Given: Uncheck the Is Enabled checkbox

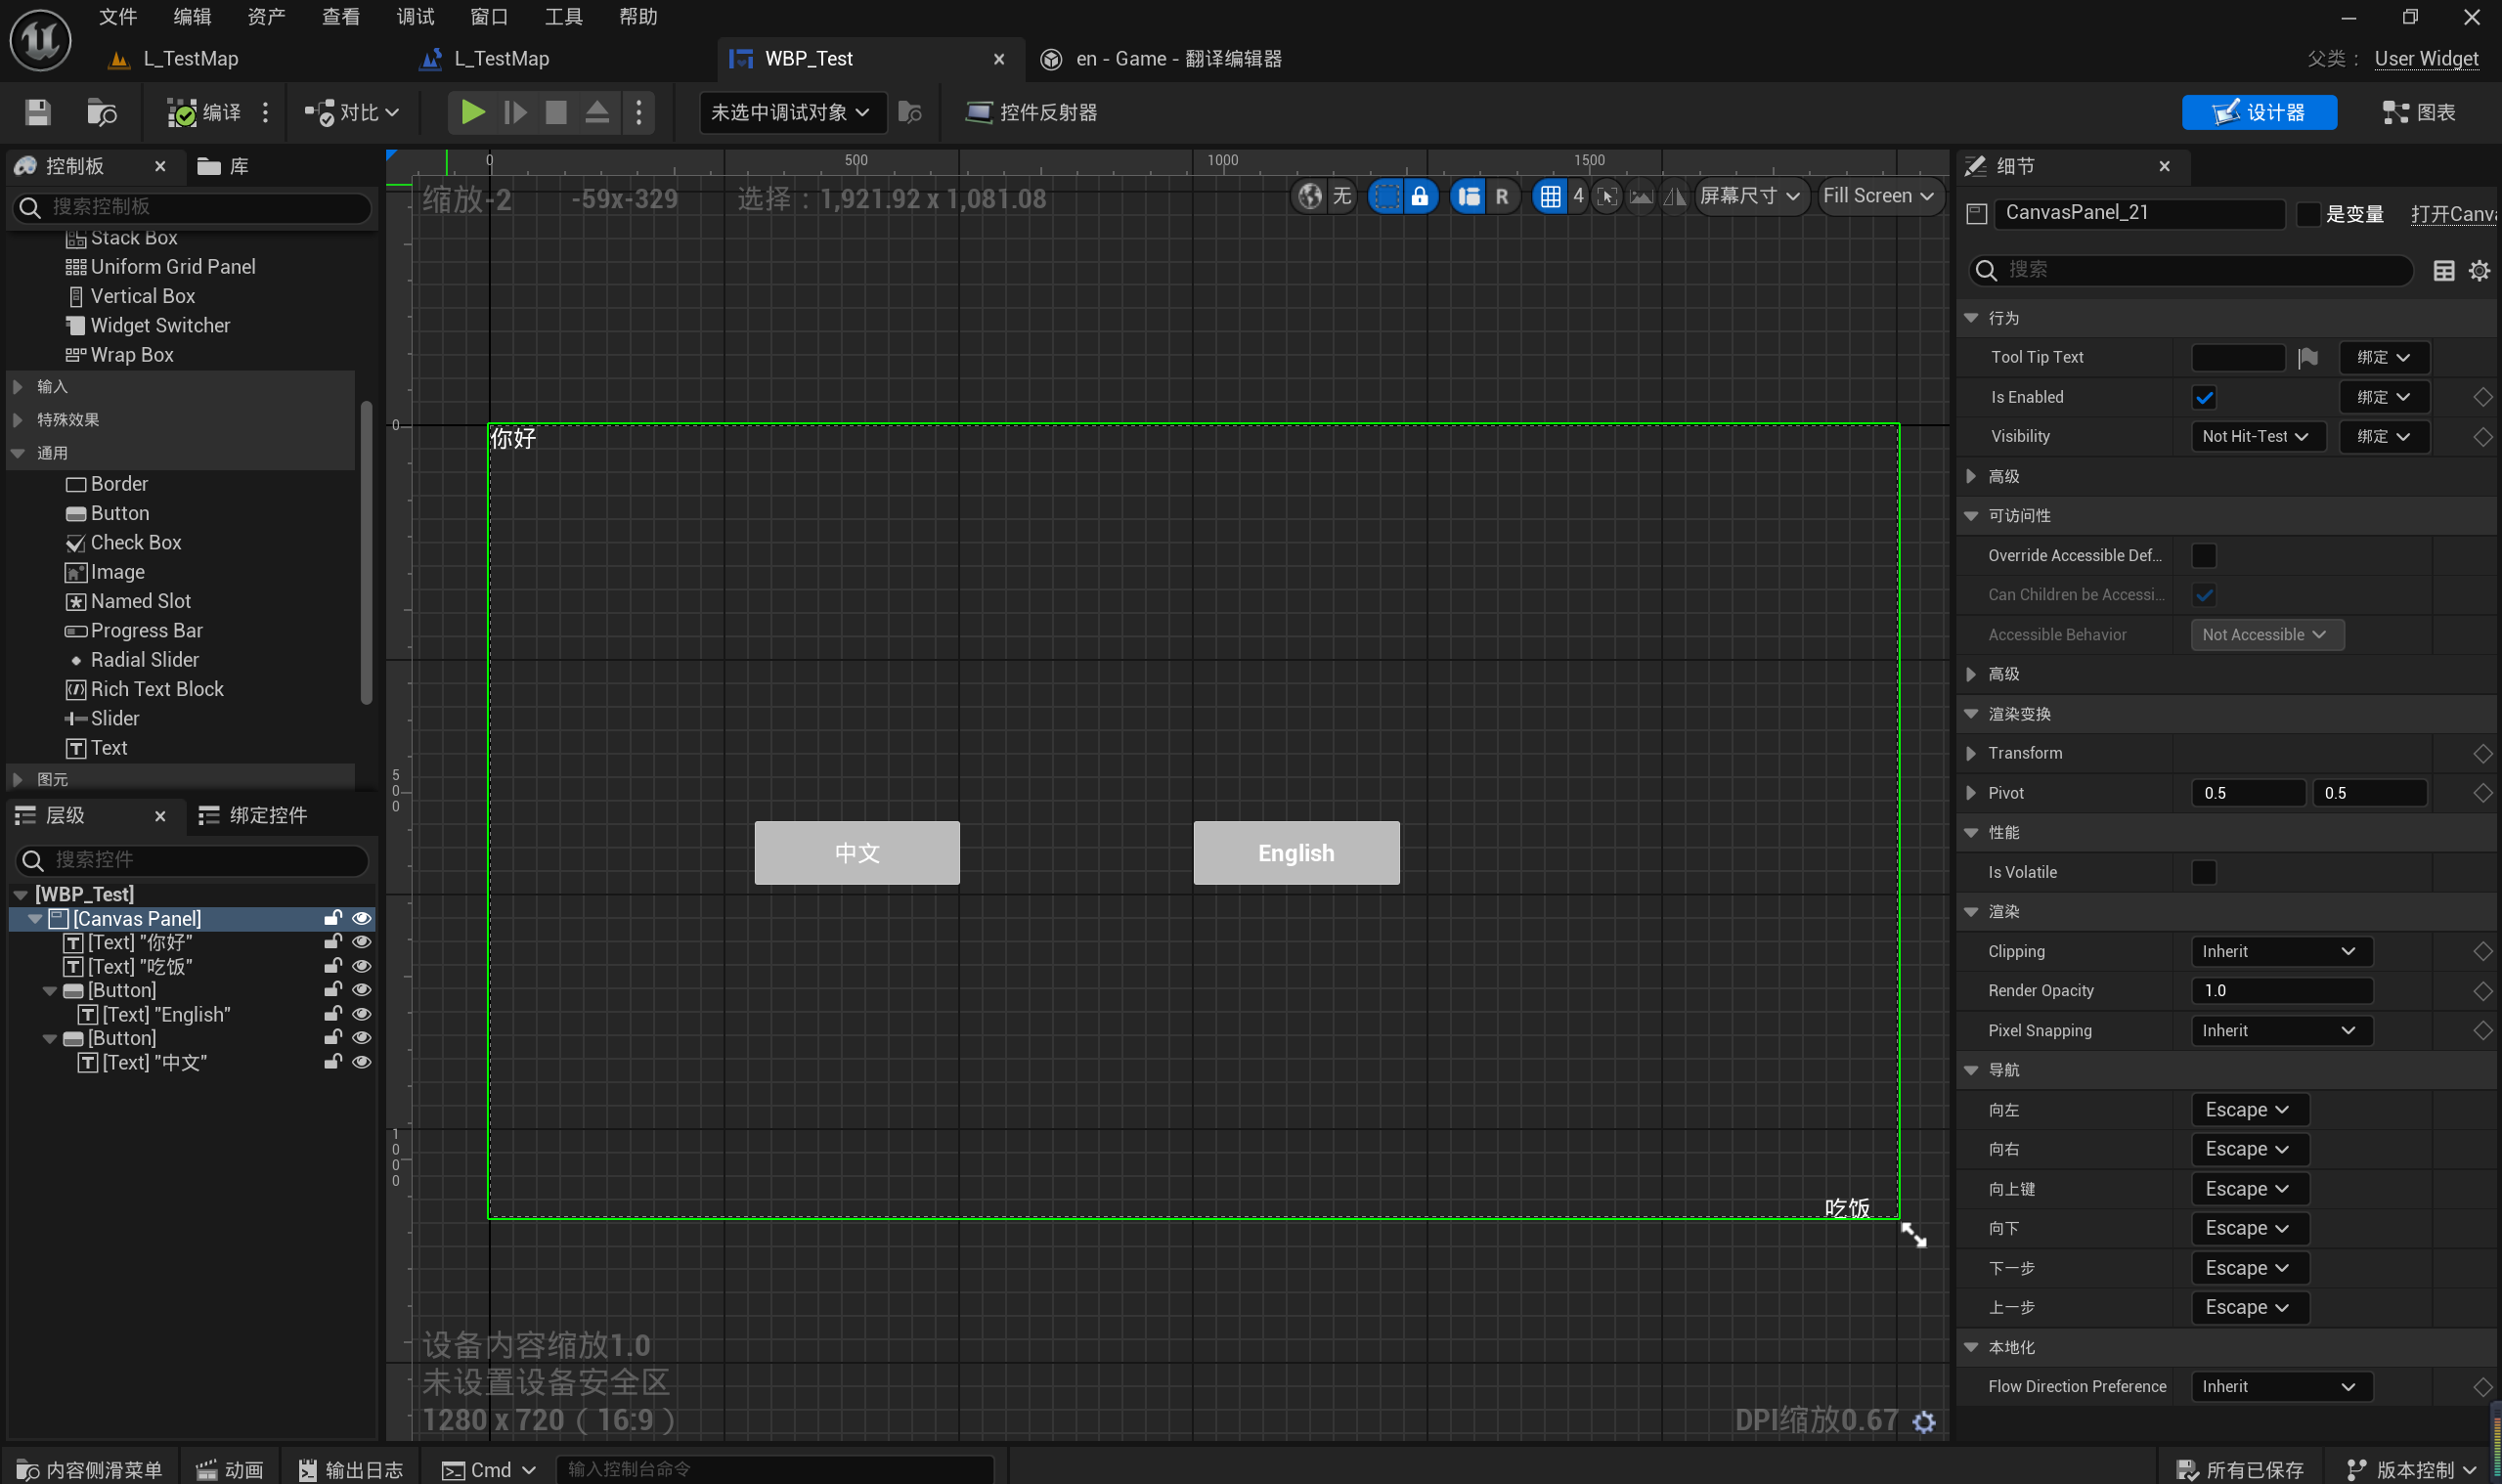Looking at the screenshot, I should pyautogui.click(x=2204, y=397).
